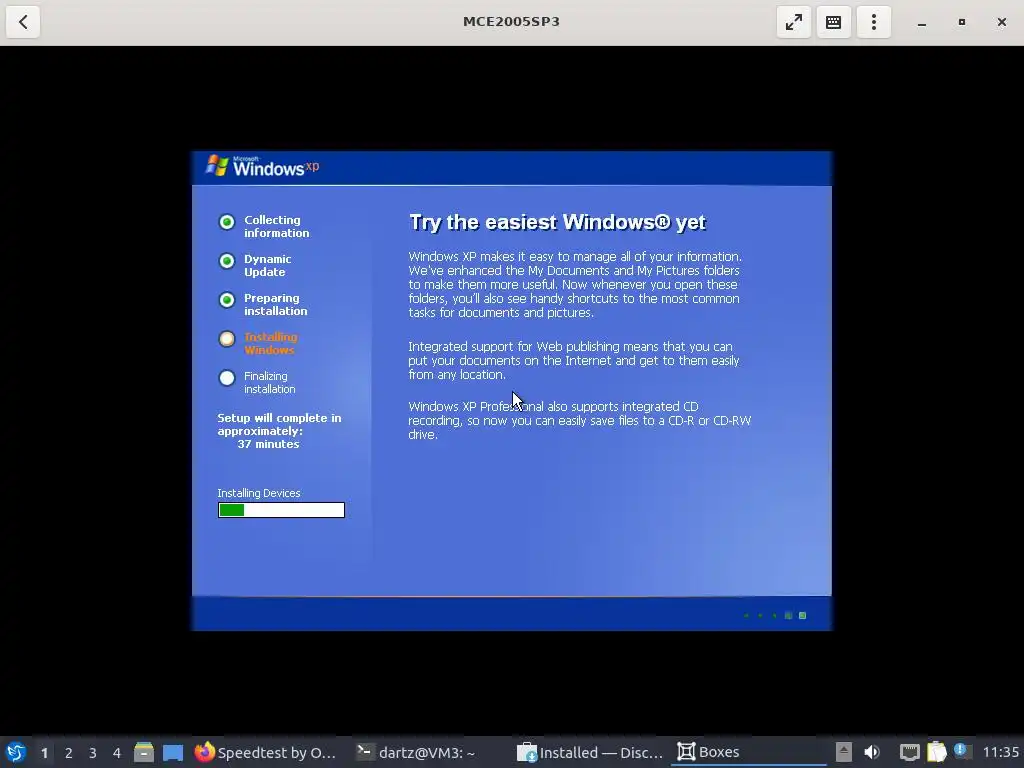The height and width of the screenshot is (768, 1024).
Task: Click the Collecting information step indicator
Action: click(227, 222)
